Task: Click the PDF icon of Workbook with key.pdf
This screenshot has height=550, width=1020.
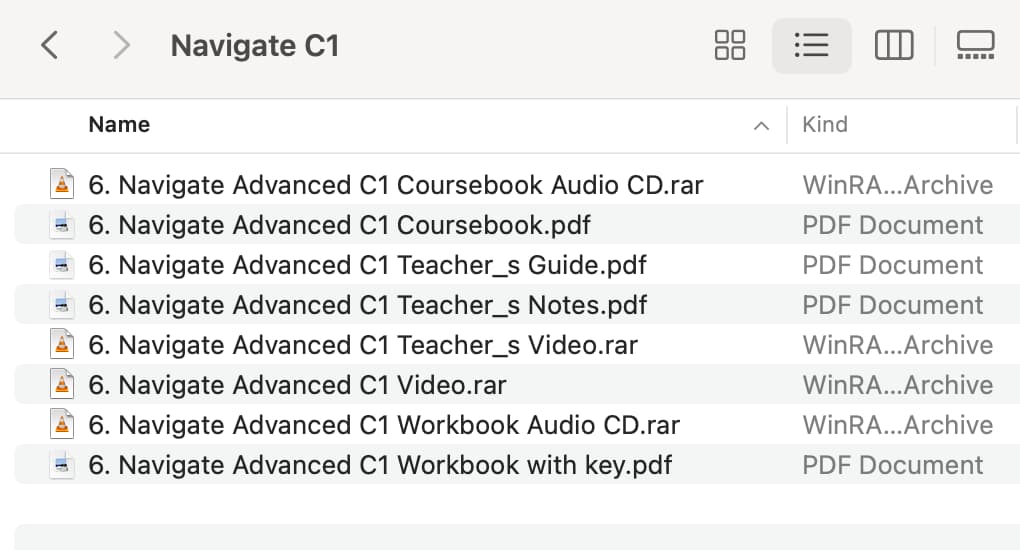Action: click(x=62, y=465)
